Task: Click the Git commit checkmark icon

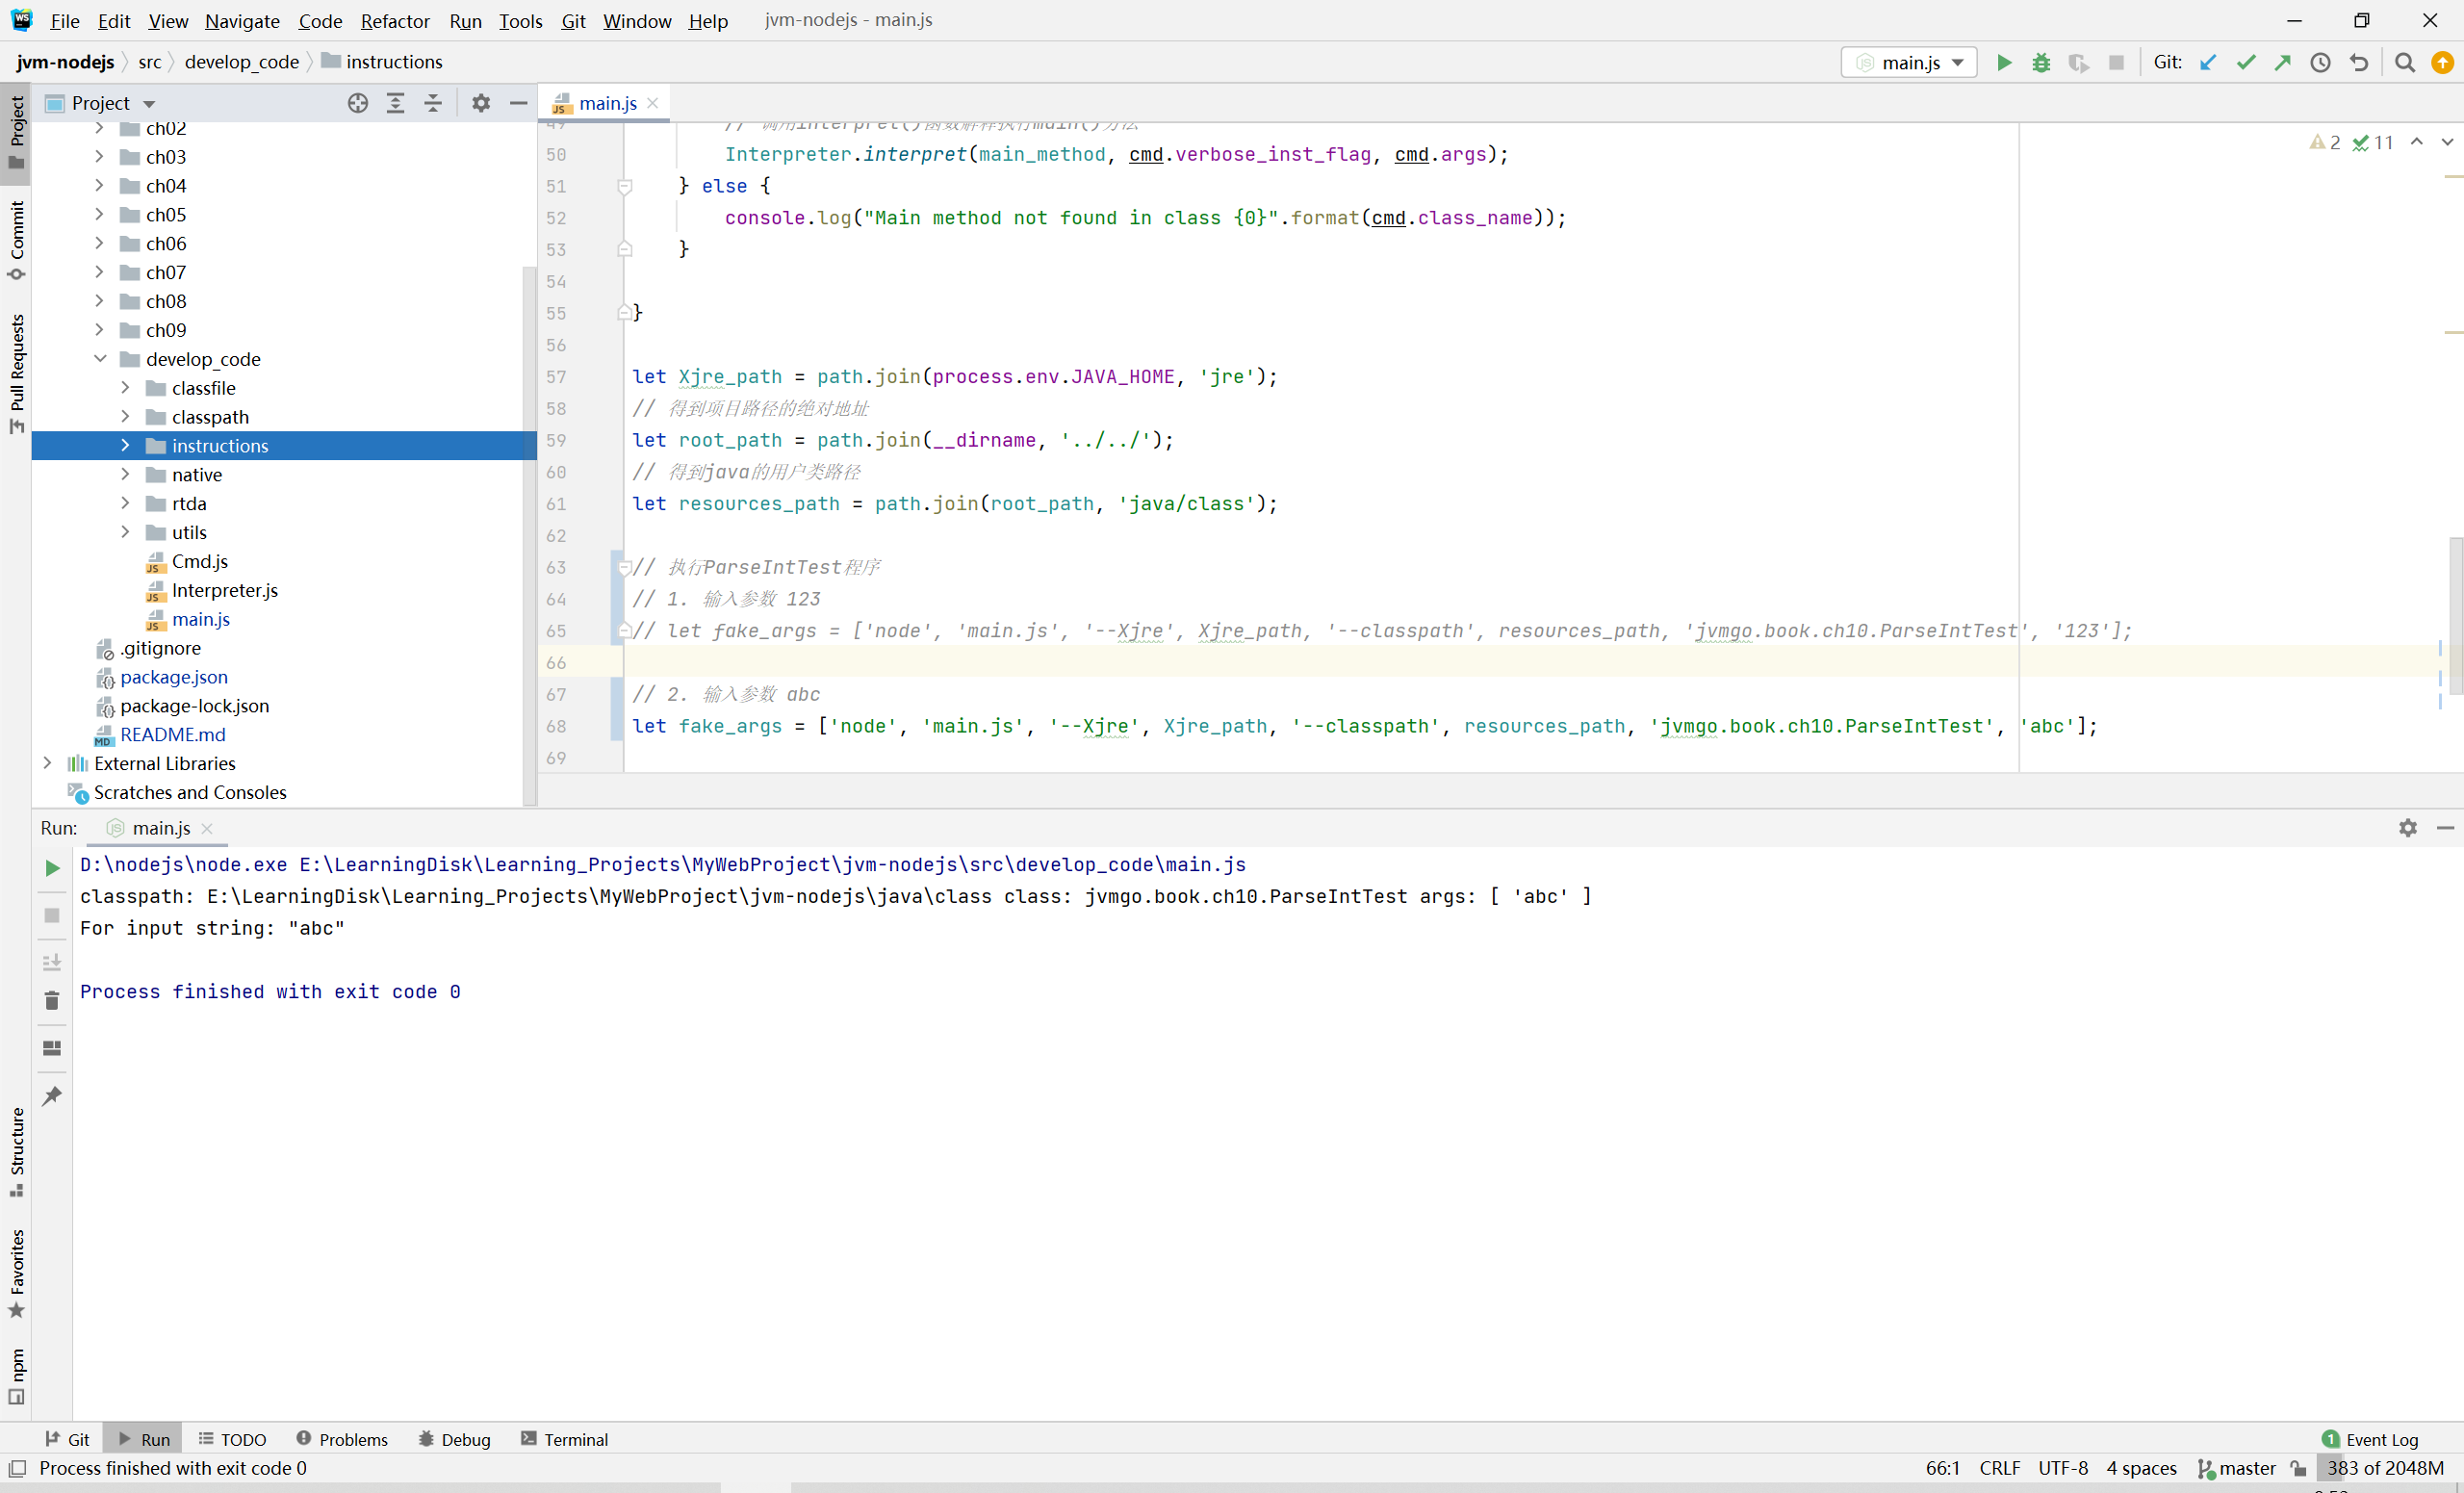Action: [2246, 62]
